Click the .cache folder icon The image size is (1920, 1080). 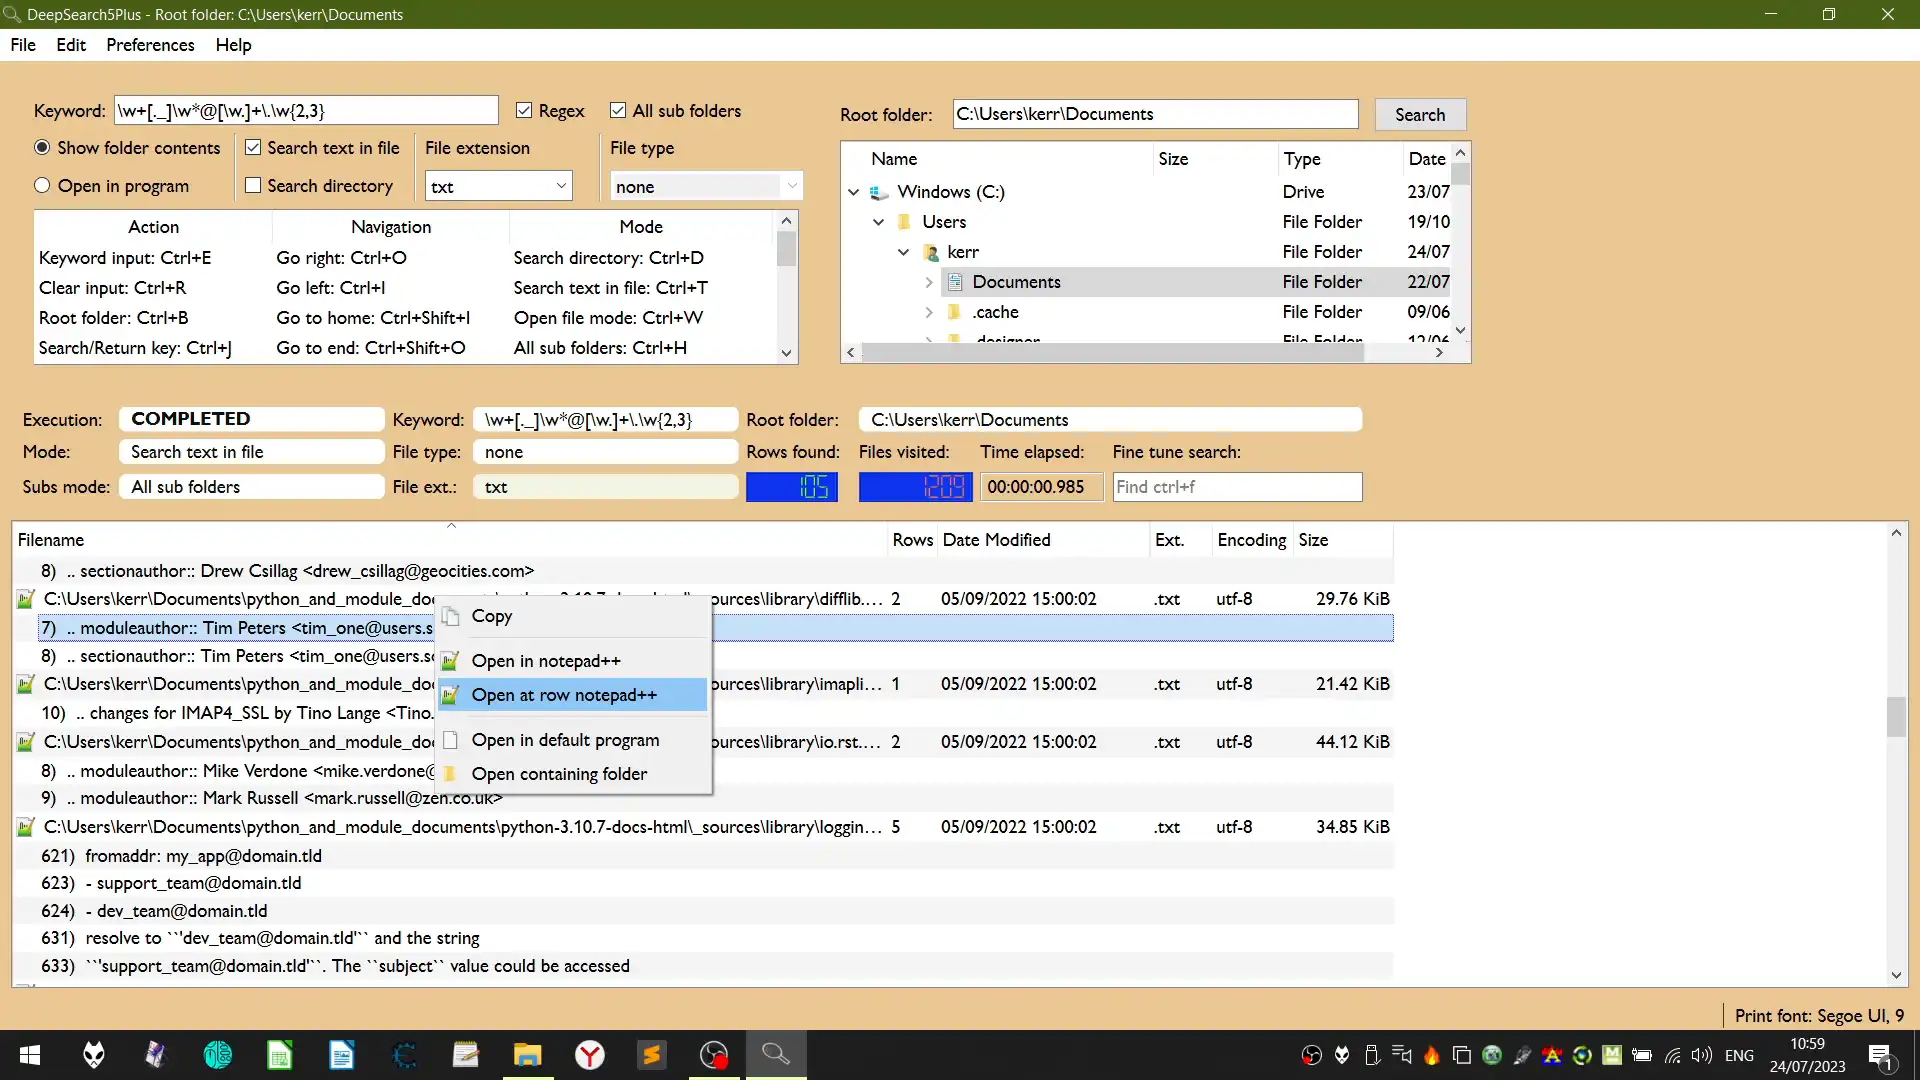click(955, 312)
